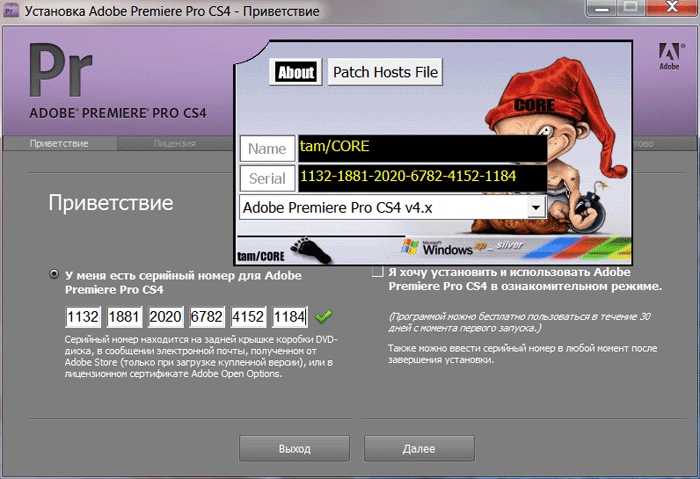Click the Serial field in keygen
This screenshot has width=700, height=479.
pos(422,178)
